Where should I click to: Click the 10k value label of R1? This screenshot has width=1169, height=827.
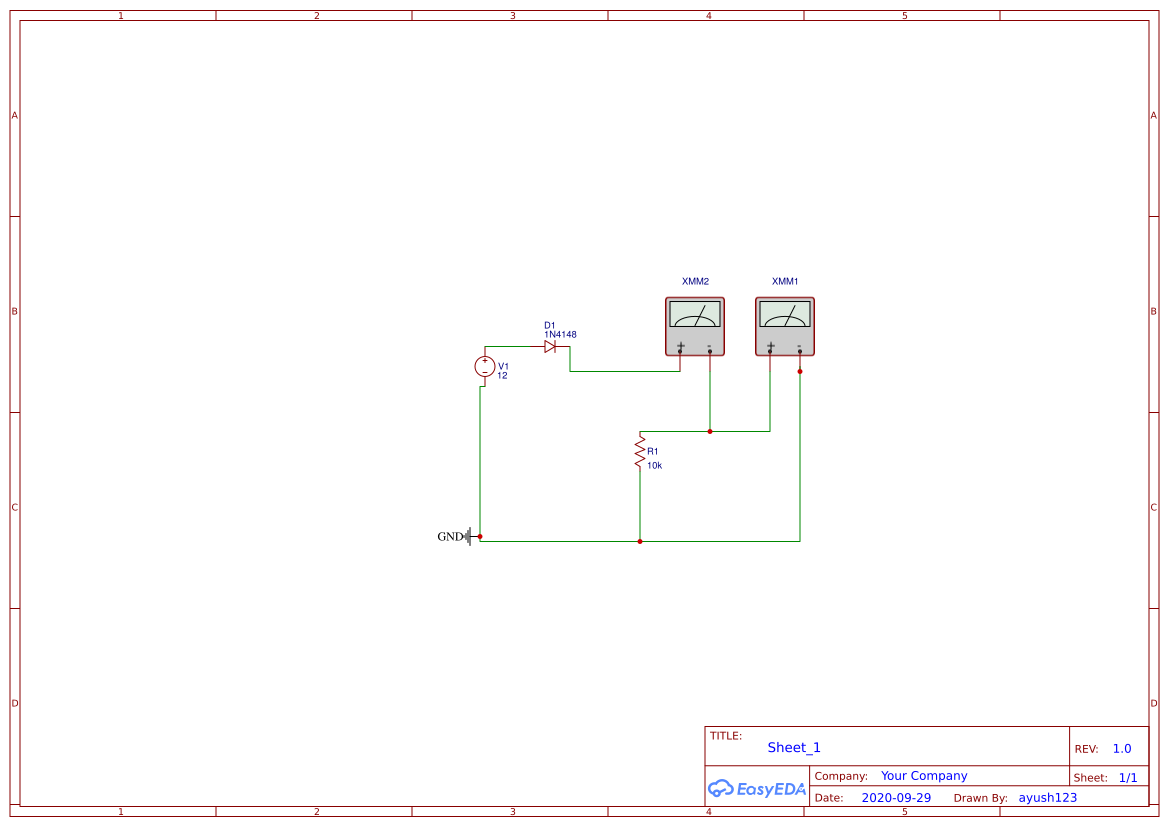pyautogui.click(x=654, y=464)
